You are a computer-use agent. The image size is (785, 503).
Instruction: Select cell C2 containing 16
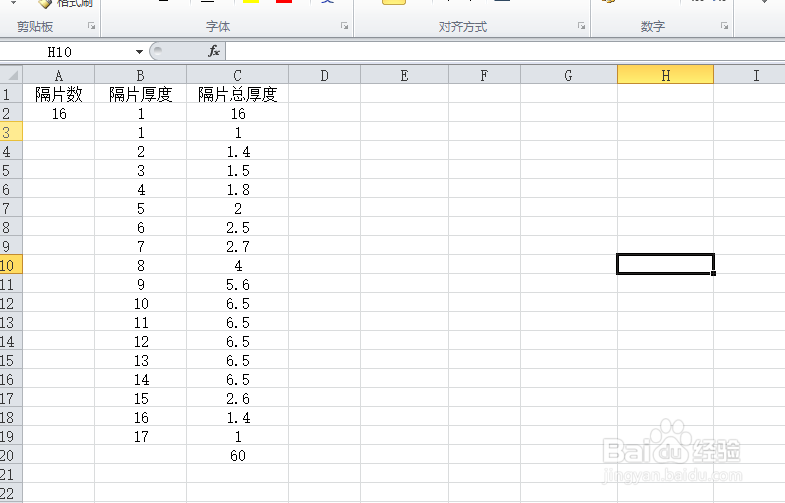tap(238, 113)
